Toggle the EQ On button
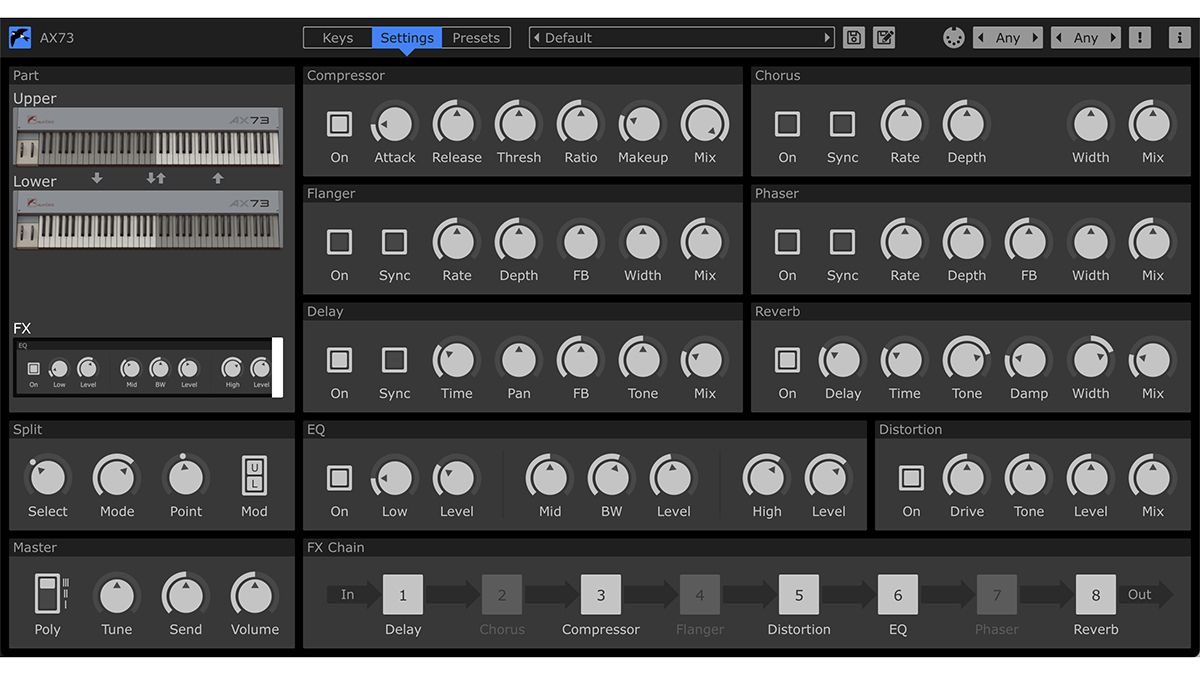Viewport: 1200px width, 675px height. [340, 478]
